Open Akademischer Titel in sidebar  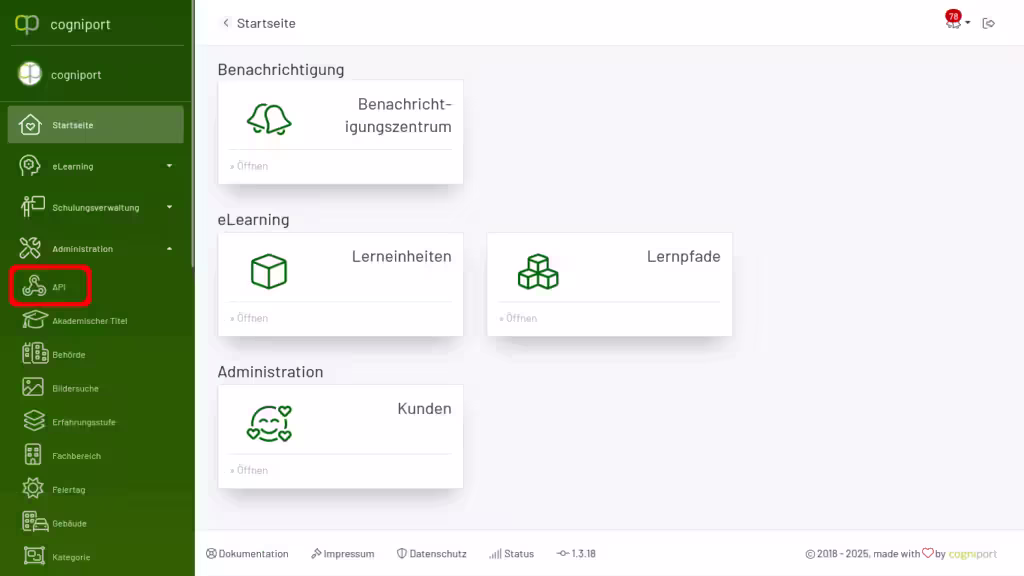pyautogui.click(x=89, y=321)
